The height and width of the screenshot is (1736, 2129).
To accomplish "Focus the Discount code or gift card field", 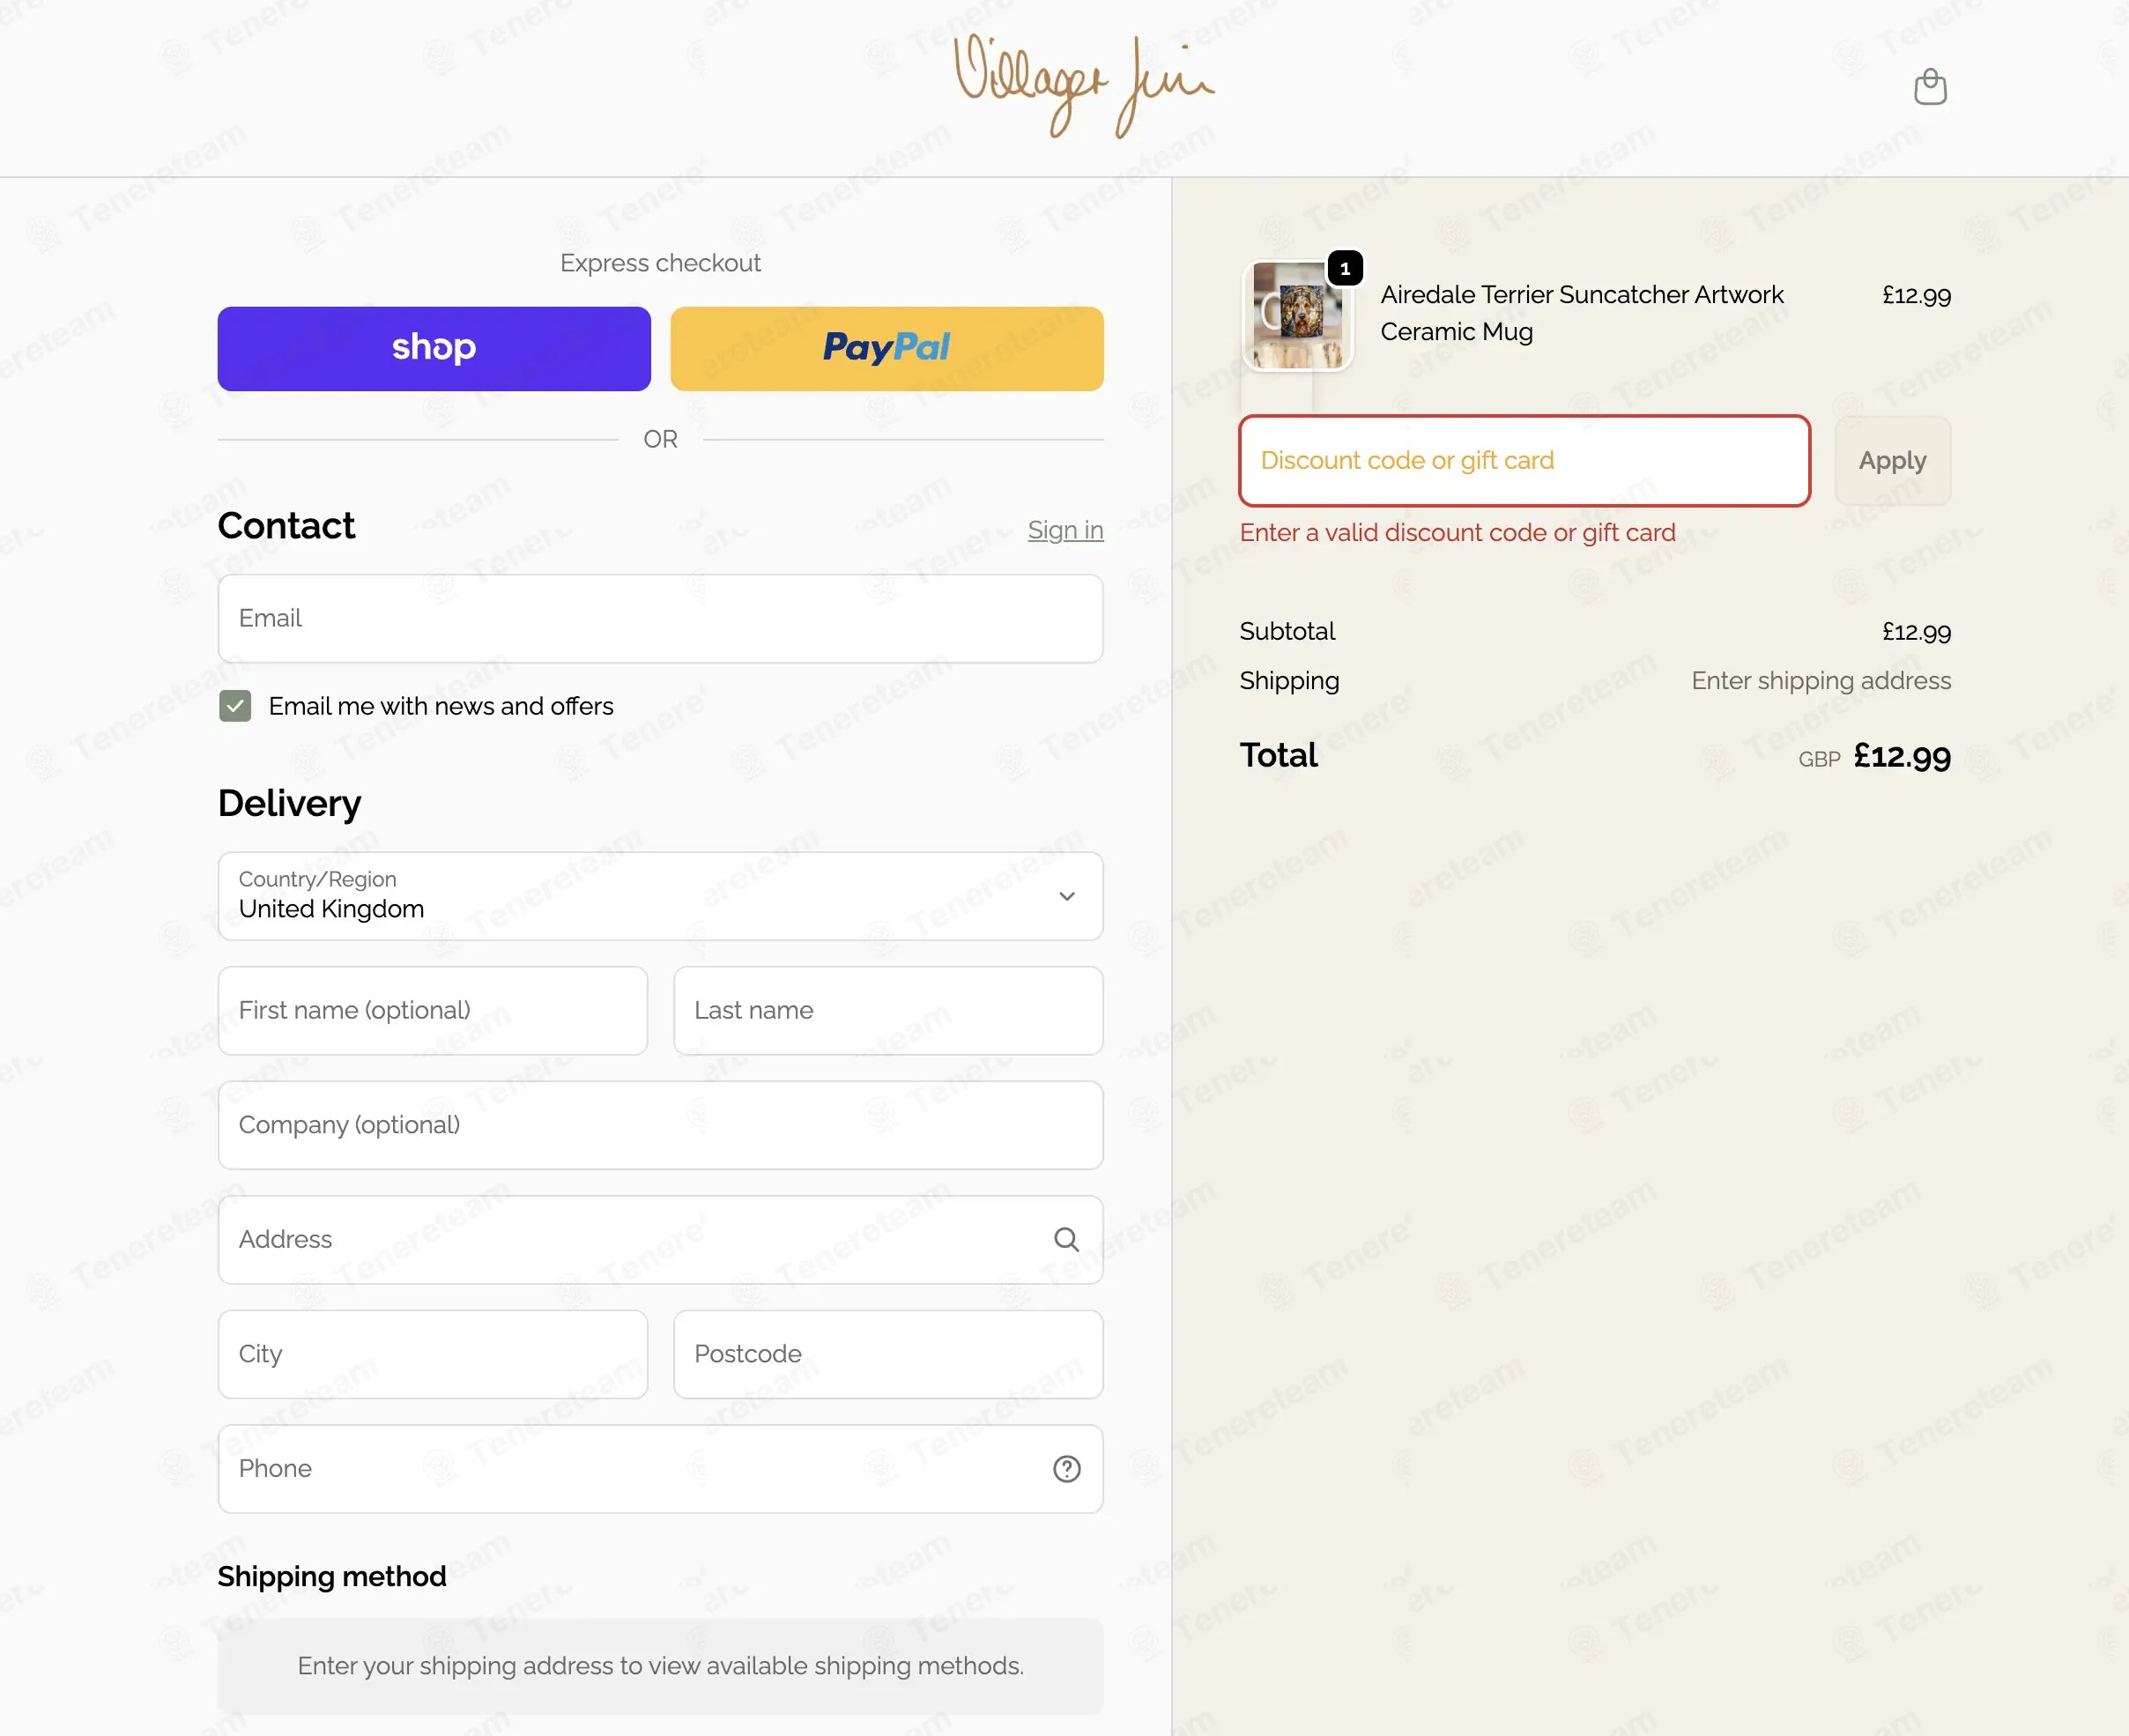I will click(1524, 461).
